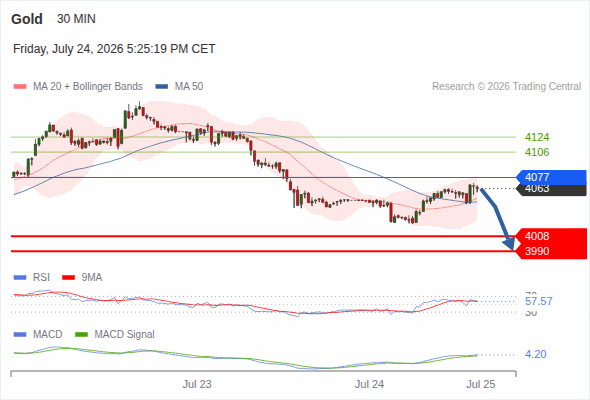
Task: Click the RSI value 57.57 readout
Action: (538, 301)
